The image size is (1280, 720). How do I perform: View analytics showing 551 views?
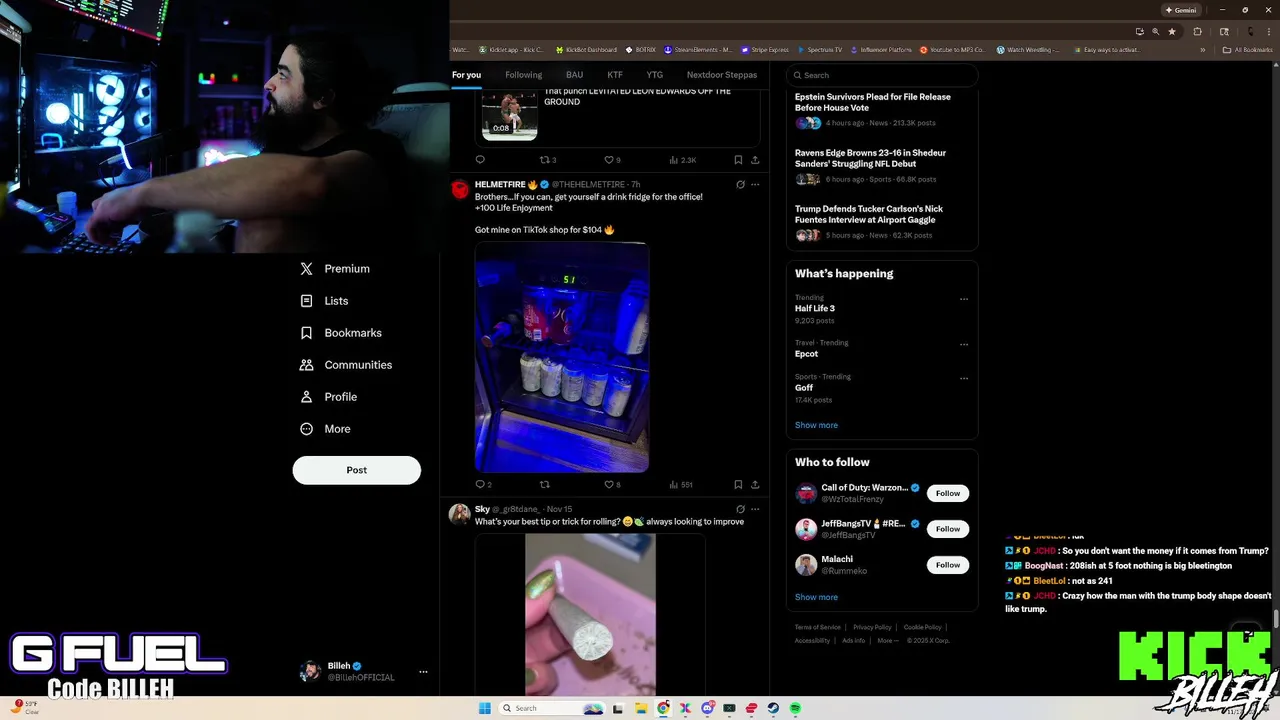(x=680, y=484)
